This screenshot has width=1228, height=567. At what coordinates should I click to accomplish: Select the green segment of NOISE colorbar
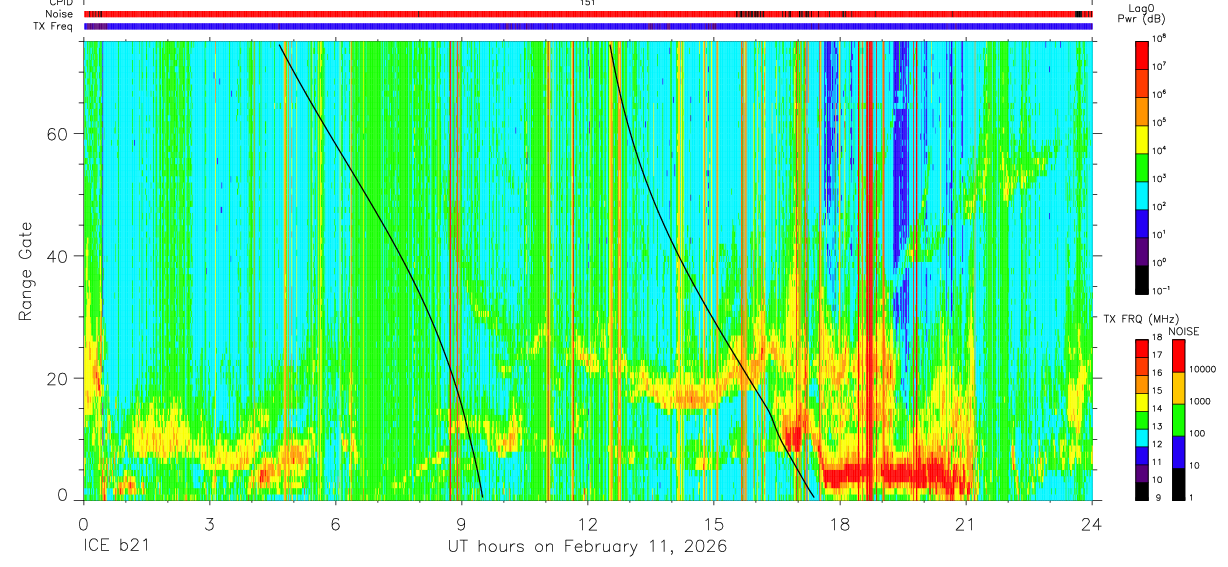pyautogui.click(x=1177, y=419)
